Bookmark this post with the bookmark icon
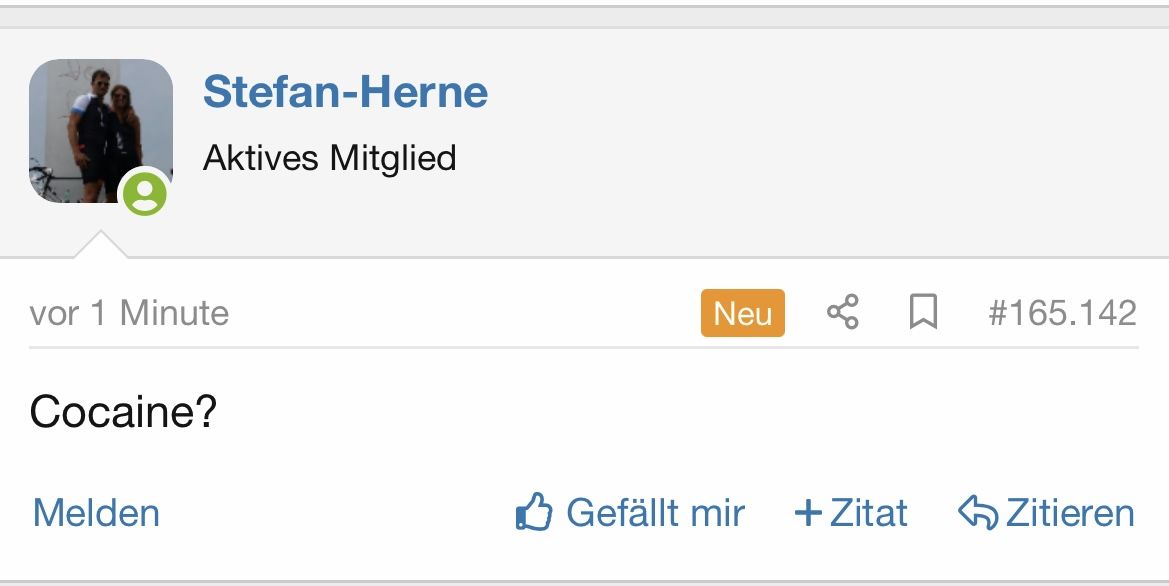Viewport: 1169px width, 586px height. point(923,313)
